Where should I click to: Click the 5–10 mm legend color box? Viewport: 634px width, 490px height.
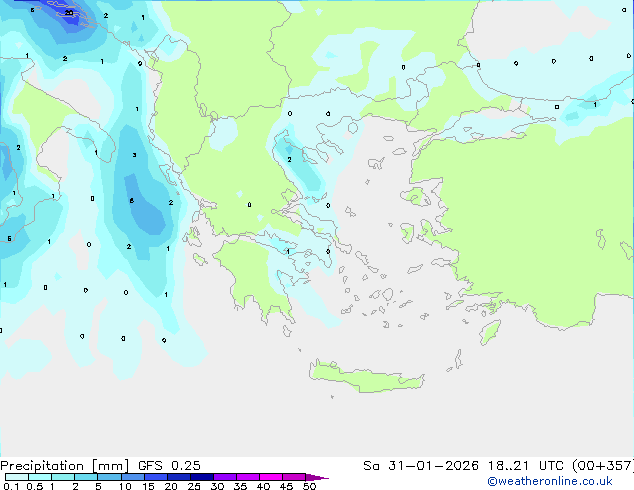point(109,477)
